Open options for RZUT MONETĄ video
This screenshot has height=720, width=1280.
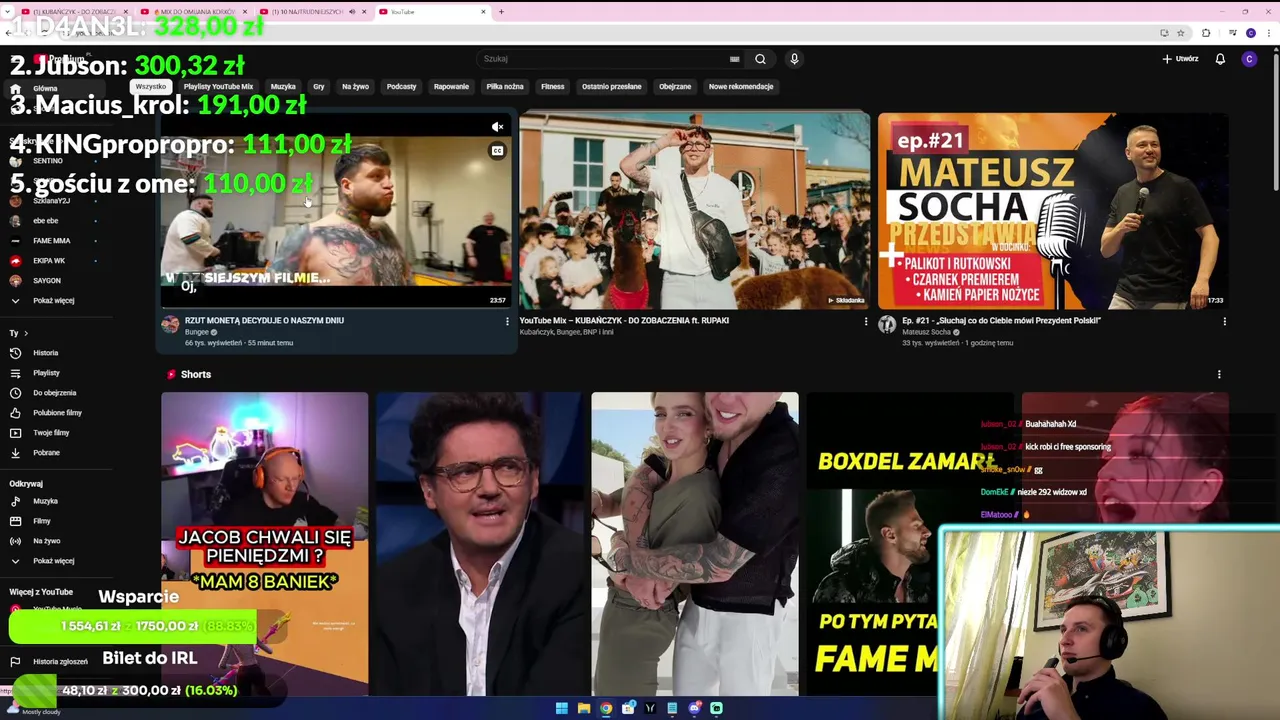tap(507, 321)
